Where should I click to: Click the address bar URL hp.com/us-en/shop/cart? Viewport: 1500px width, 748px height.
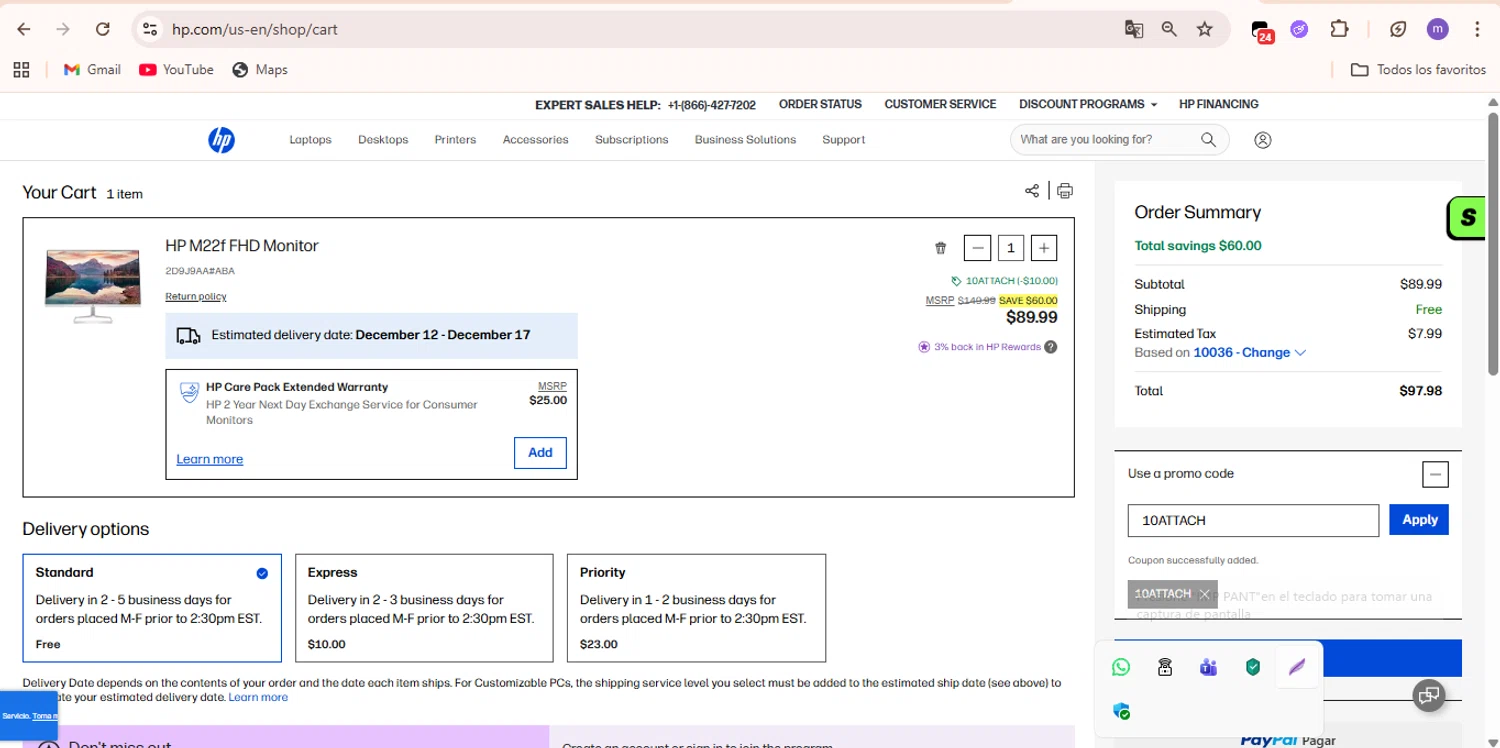click(255, 29)
